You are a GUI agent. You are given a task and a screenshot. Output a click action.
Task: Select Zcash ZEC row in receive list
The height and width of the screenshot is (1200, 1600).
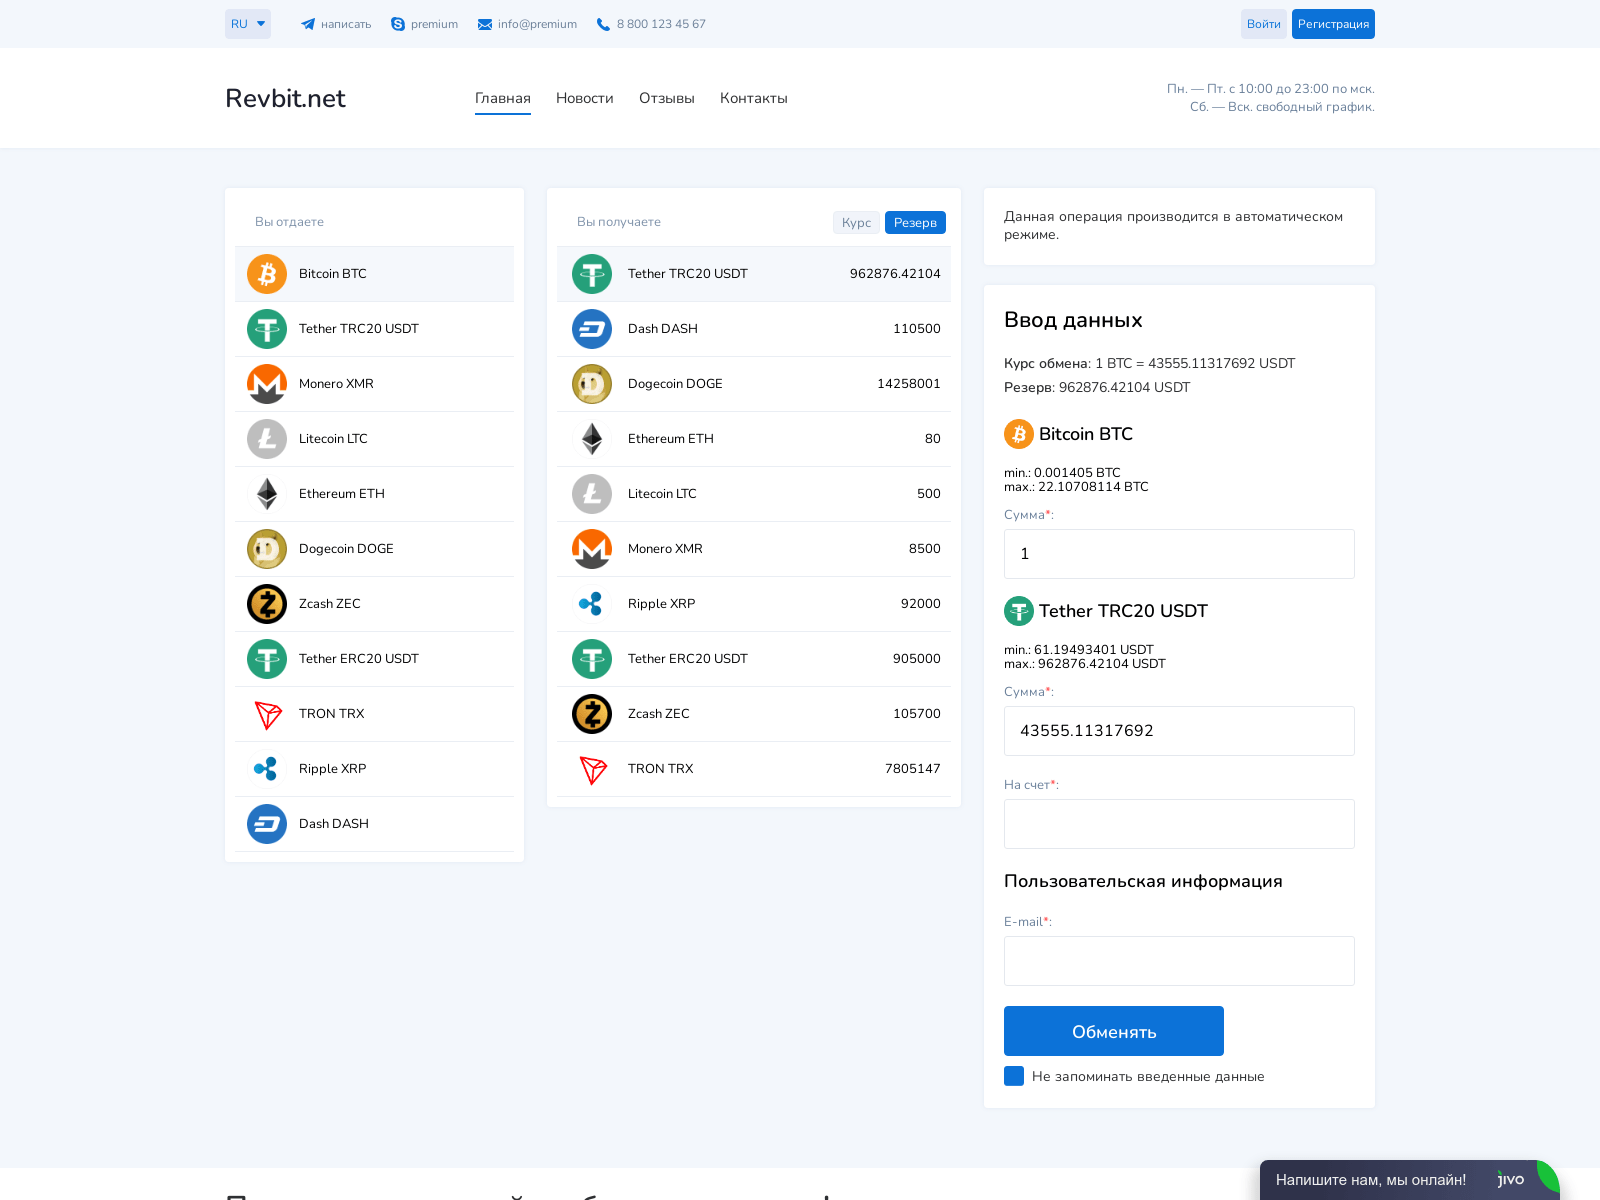click(754, 714)
